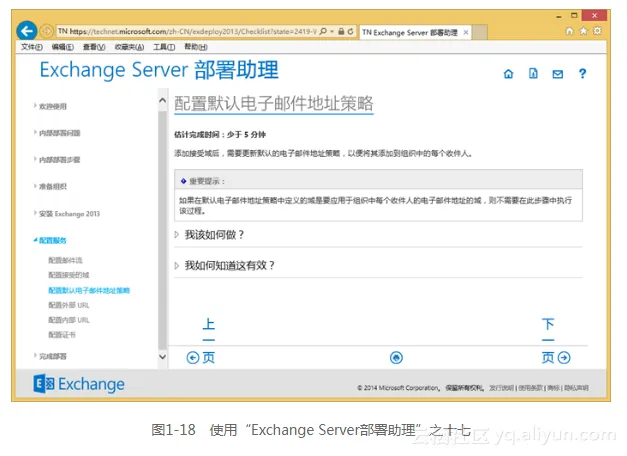
Task: Open the 文件(F) menu
Action: (31, 47)
